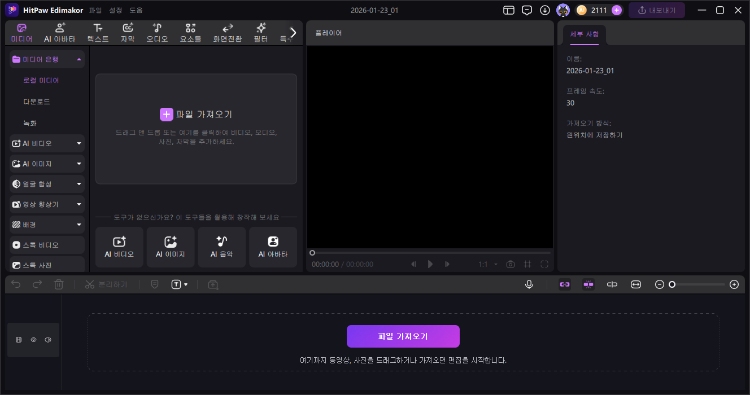
Task: Click the player progress bar handle
Action: point(312,253)
